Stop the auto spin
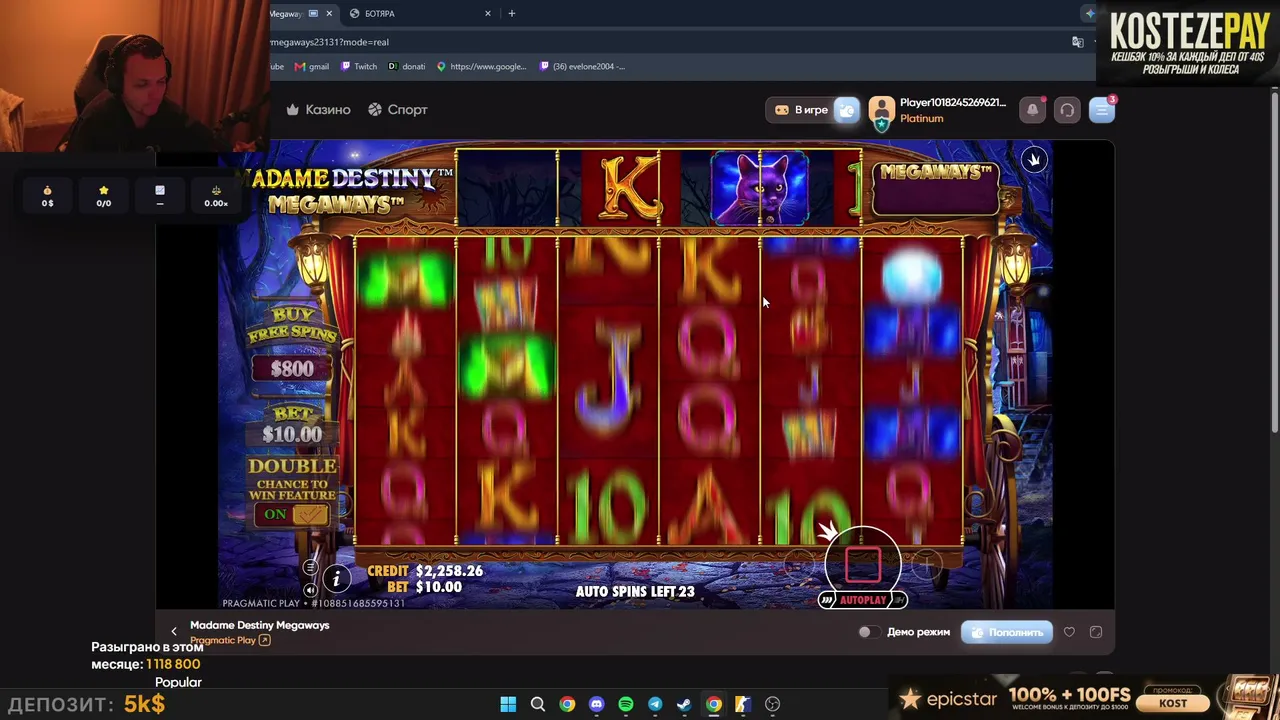This screenshot has height=720, width=1280. [x=863, y=564]
